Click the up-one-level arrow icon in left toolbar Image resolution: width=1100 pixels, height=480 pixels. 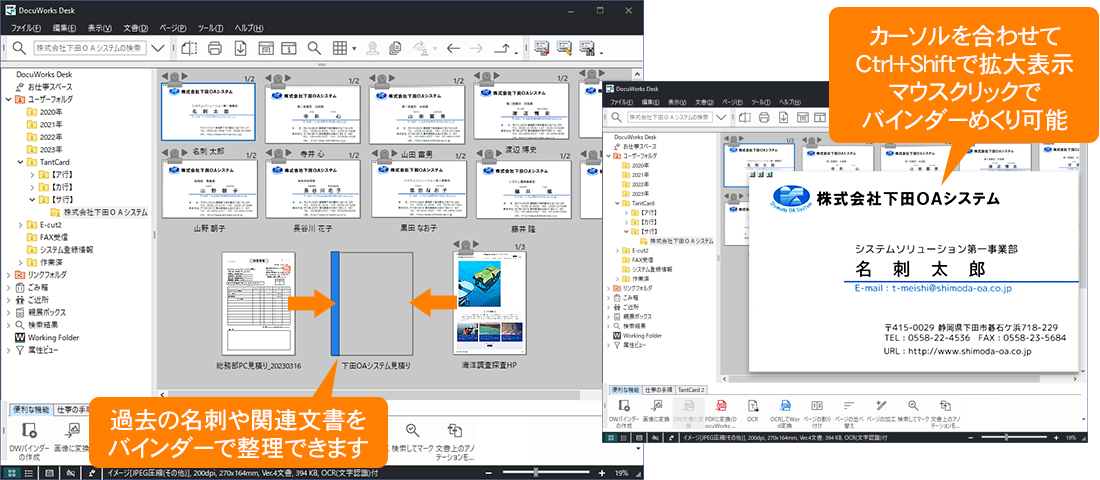(503, 48)
